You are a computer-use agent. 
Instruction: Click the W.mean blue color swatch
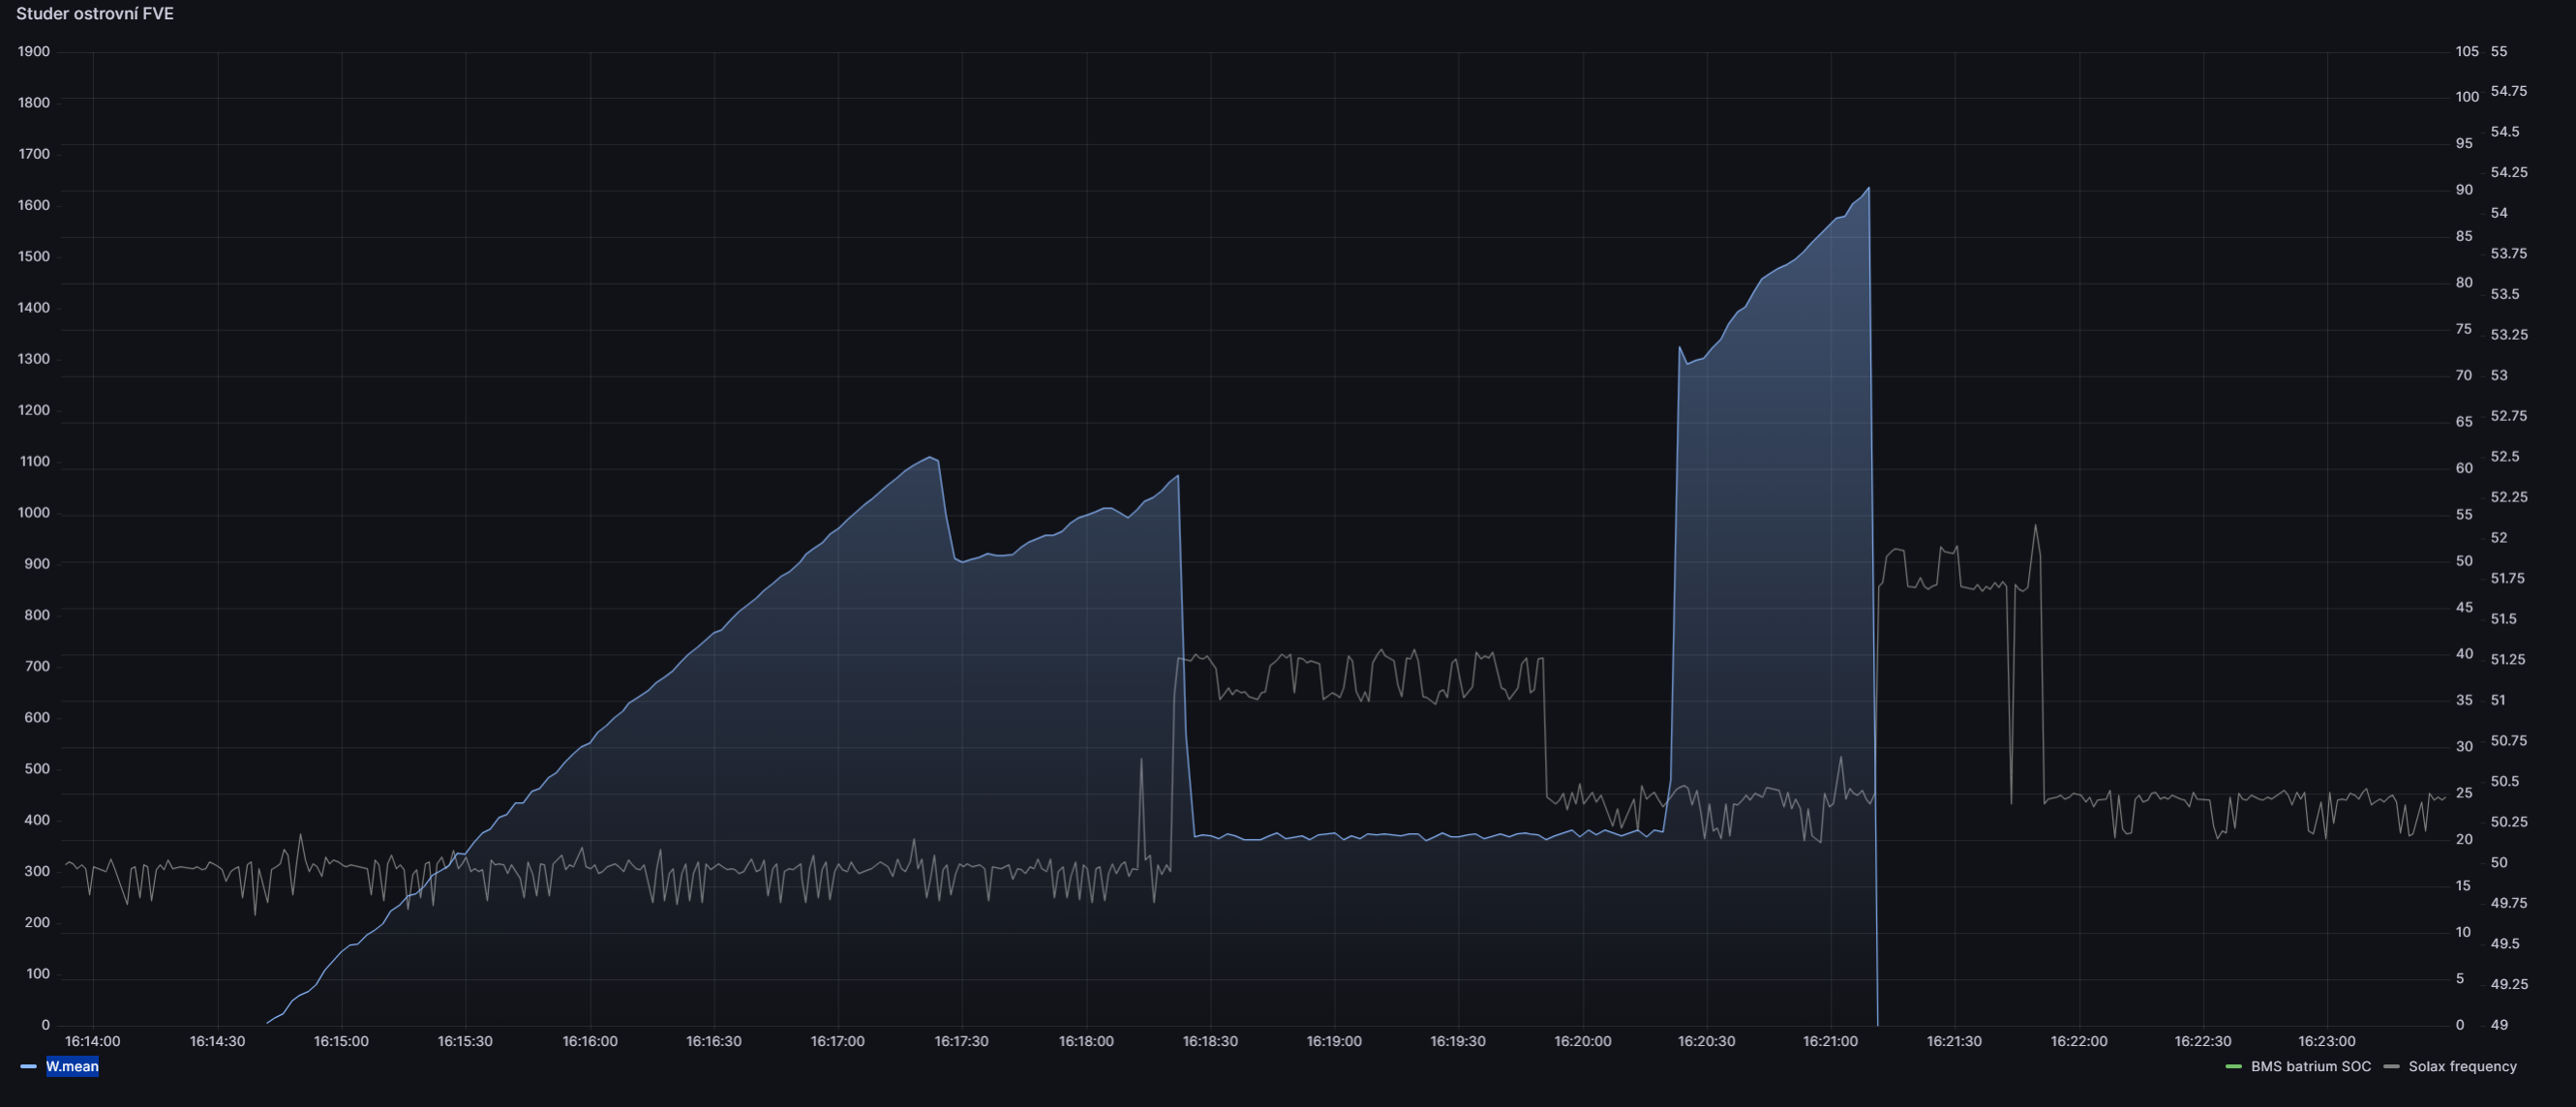tap(28, 1066)
